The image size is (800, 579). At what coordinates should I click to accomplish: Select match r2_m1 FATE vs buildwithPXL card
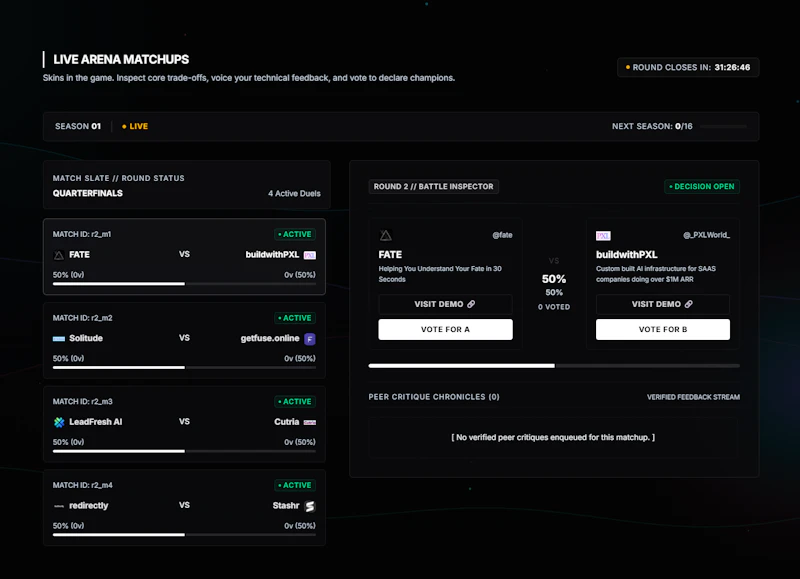click(184, 257)
